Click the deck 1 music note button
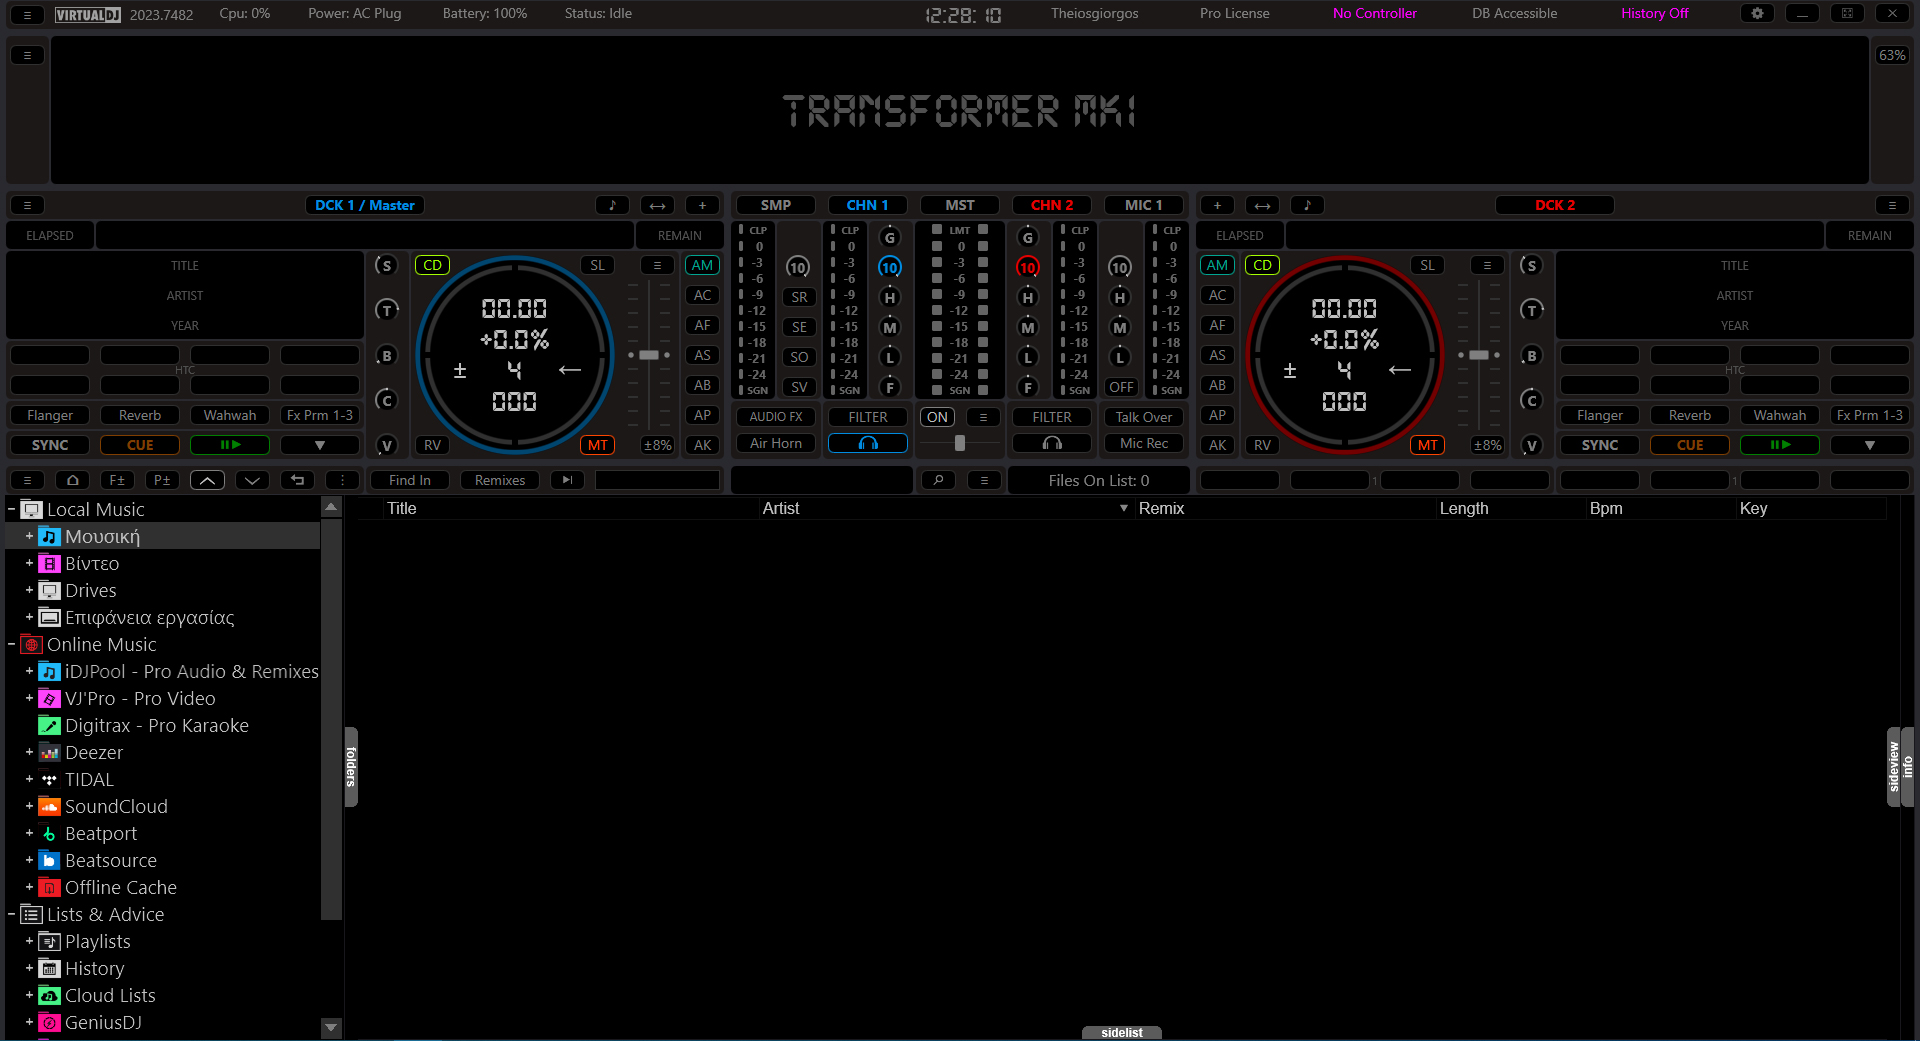 (x=612, y=205)
